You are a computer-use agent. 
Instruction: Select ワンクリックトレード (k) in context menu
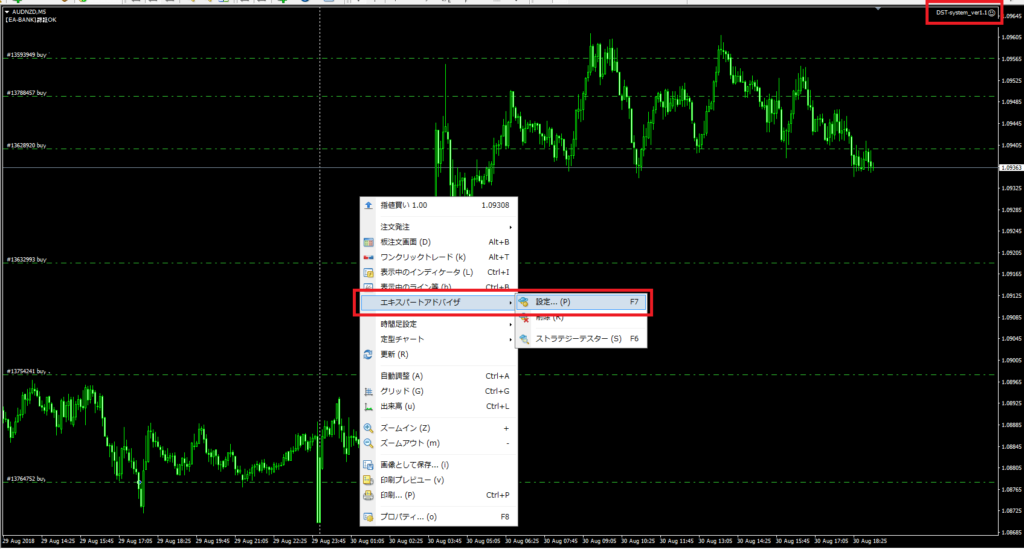[438, 257]
